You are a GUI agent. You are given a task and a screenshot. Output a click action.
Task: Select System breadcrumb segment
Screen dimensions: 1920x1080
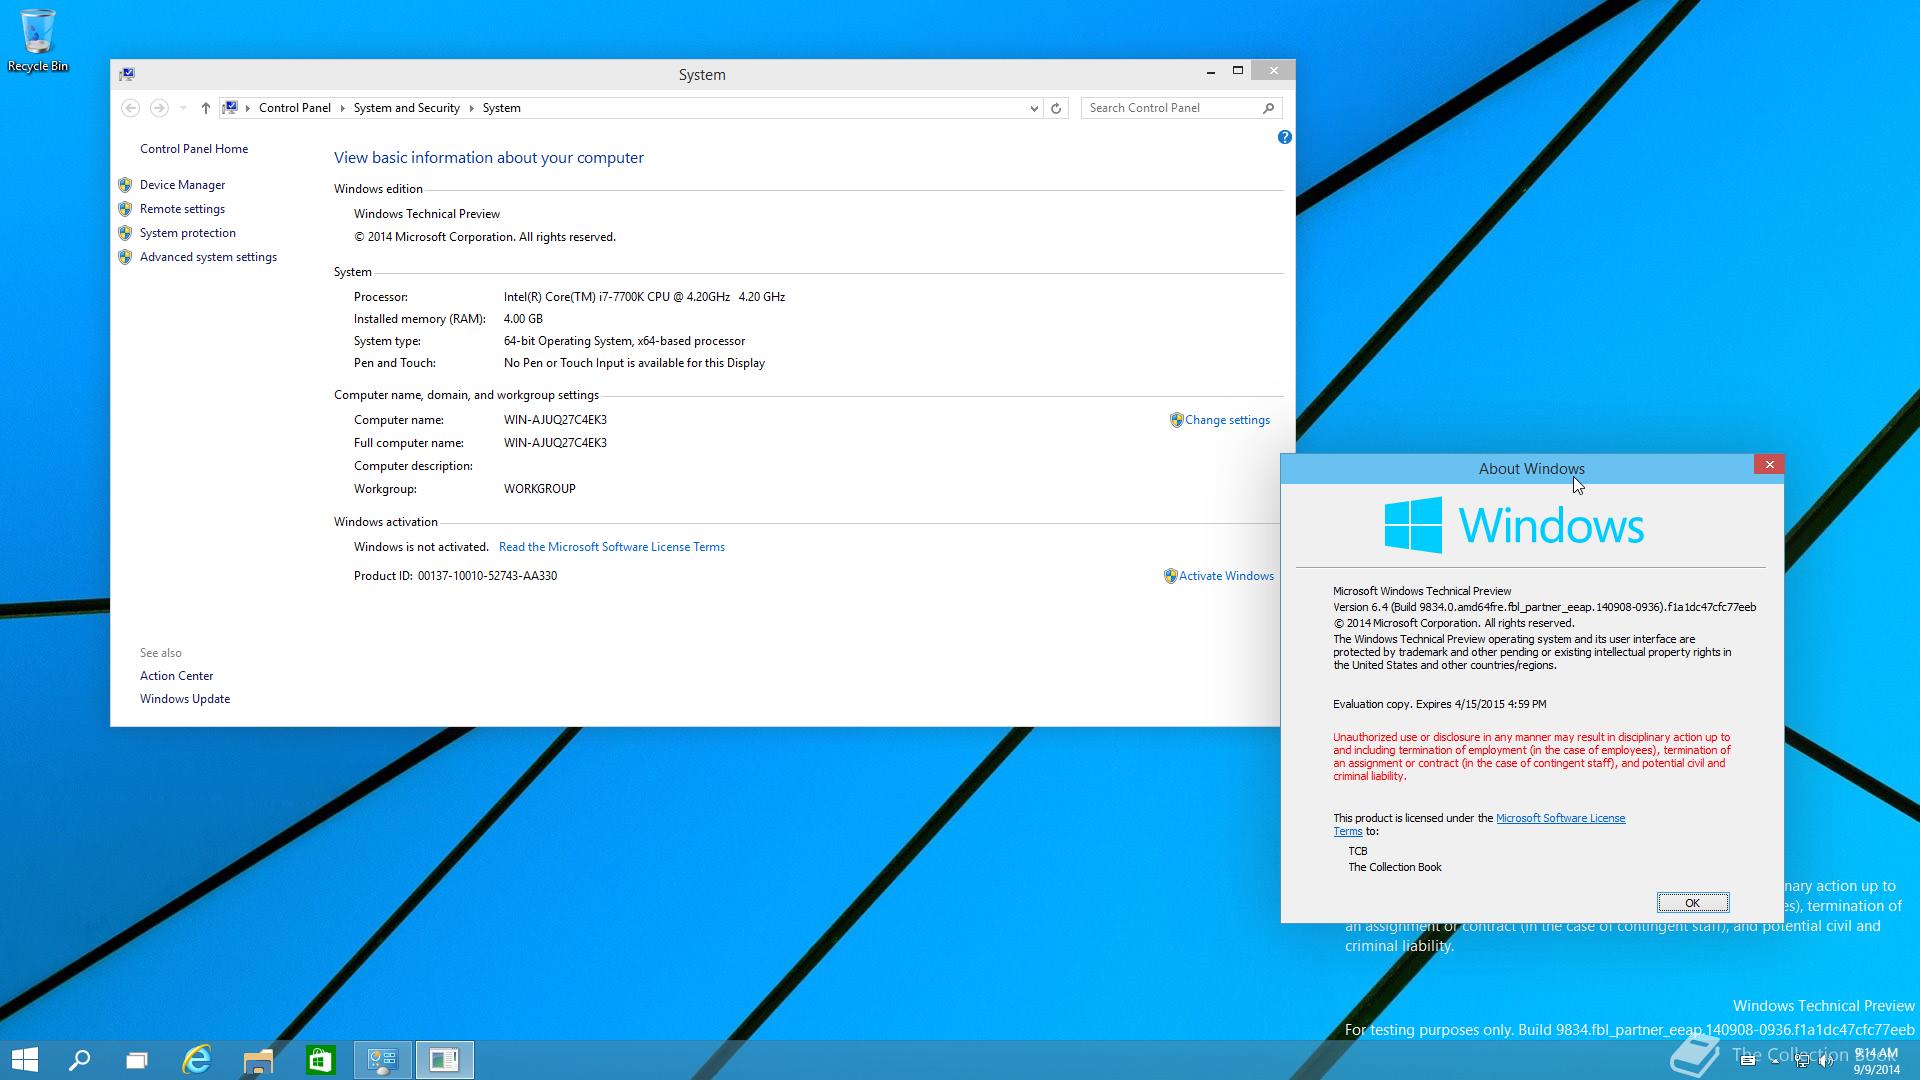click(x=501, y=108)
